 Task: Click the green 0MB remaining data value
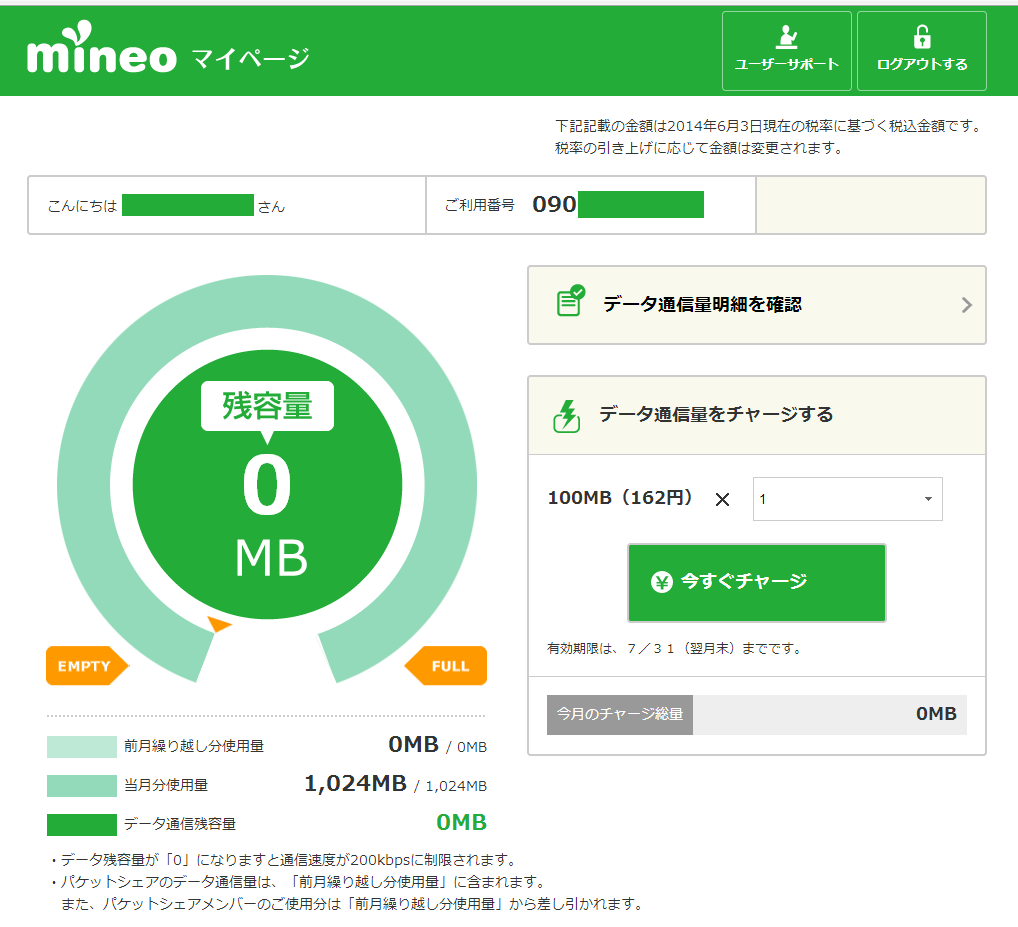click(461, 822)
